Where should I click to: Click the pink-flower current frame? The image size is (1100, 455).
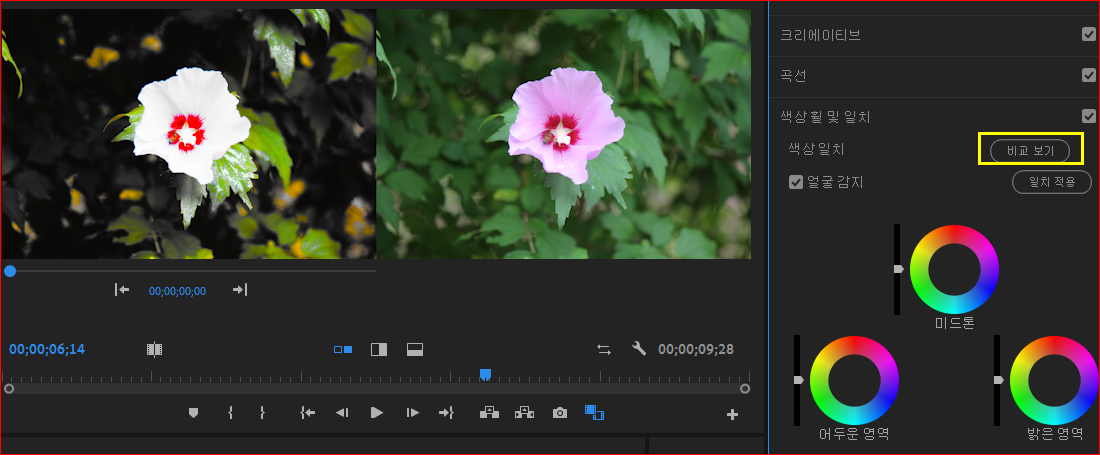tap(564, 134)
